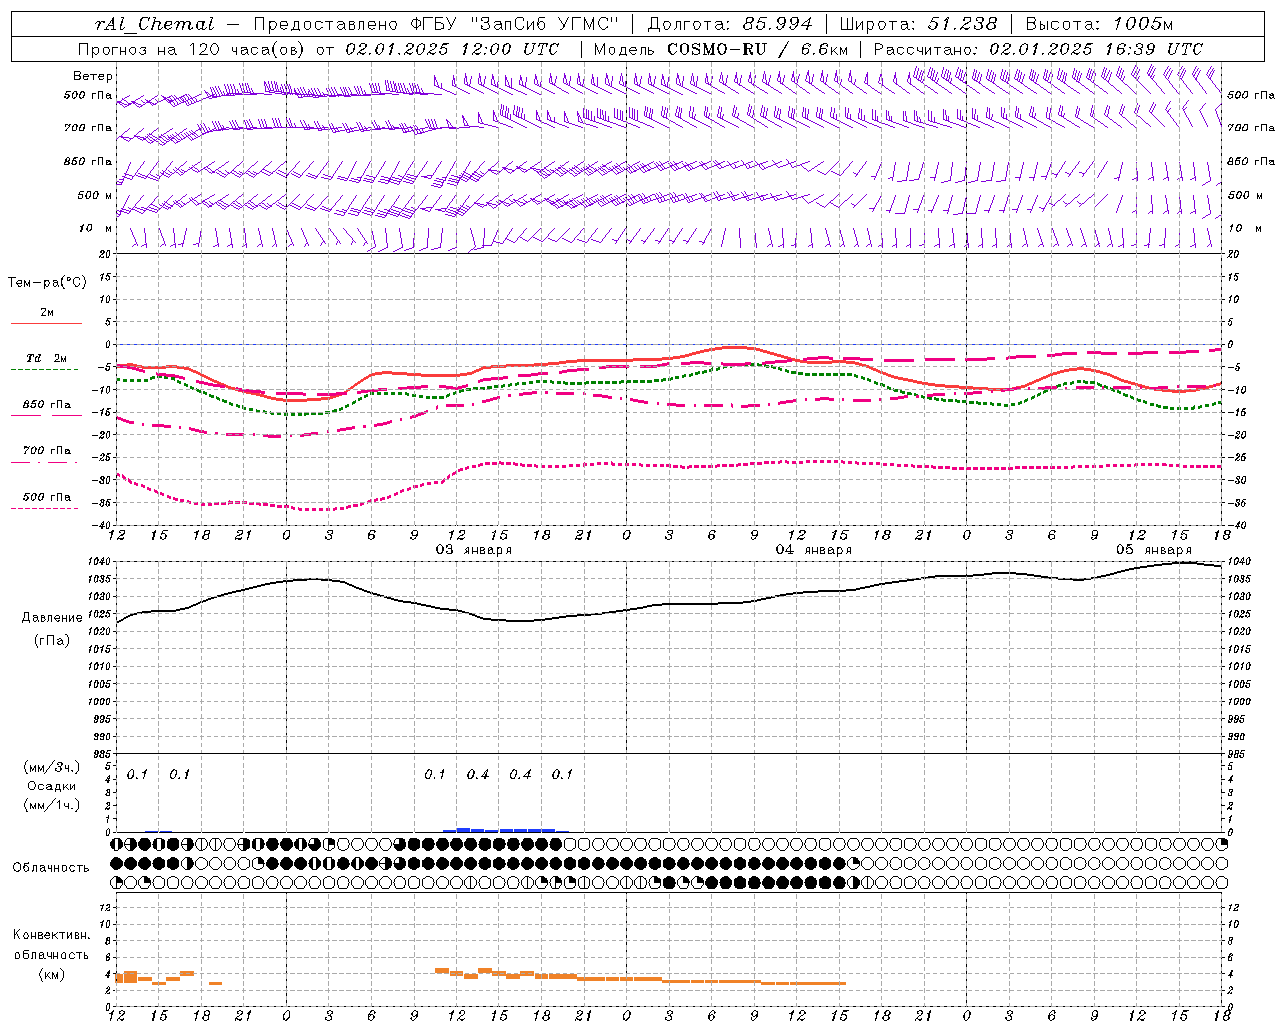Image resolution: width=1280 pixels, height=1024 pixels.
Task: Select the latitude value Широта: 51.238
Action: tap(918, 24)
